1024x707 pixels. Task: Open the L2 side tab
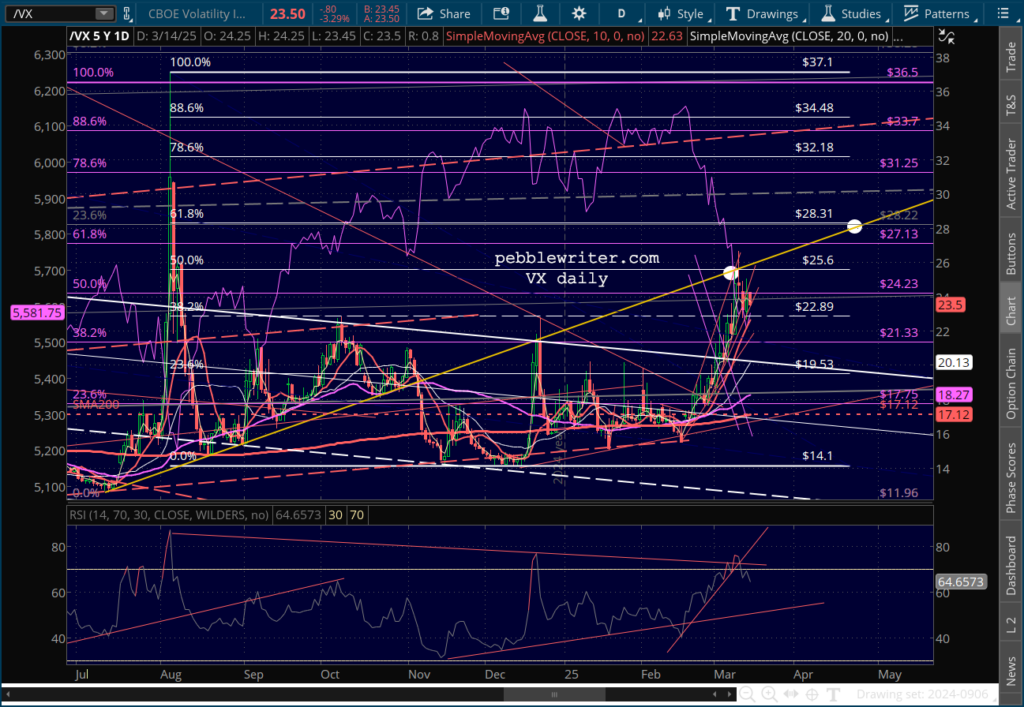click(x=1010, y=625)
